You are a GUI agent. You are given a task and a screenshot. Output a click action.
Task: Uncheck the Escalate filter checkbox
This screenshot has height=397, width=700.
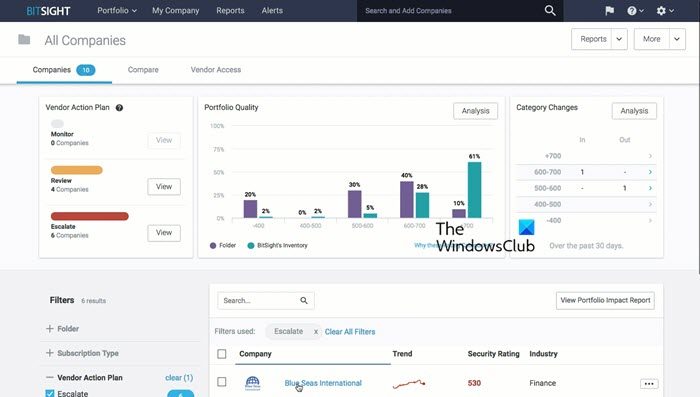[50, 393]
